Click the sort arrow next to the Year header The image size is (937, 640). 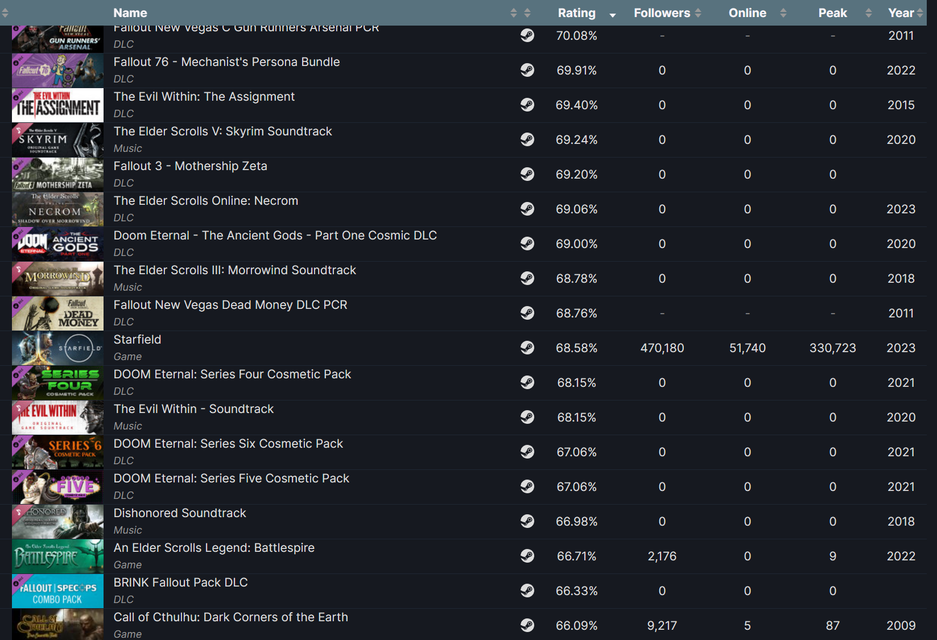tap(920, 13)
